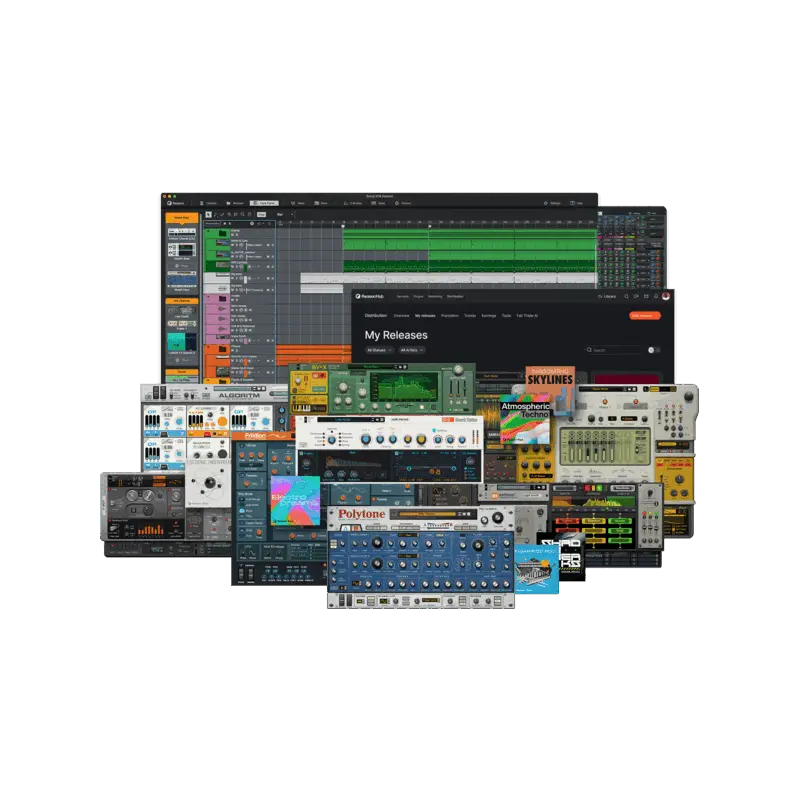Click the top-right knob on green EQ device
Image resolution: width=800 pixels, height=800 pixels.
click(458, 370)
